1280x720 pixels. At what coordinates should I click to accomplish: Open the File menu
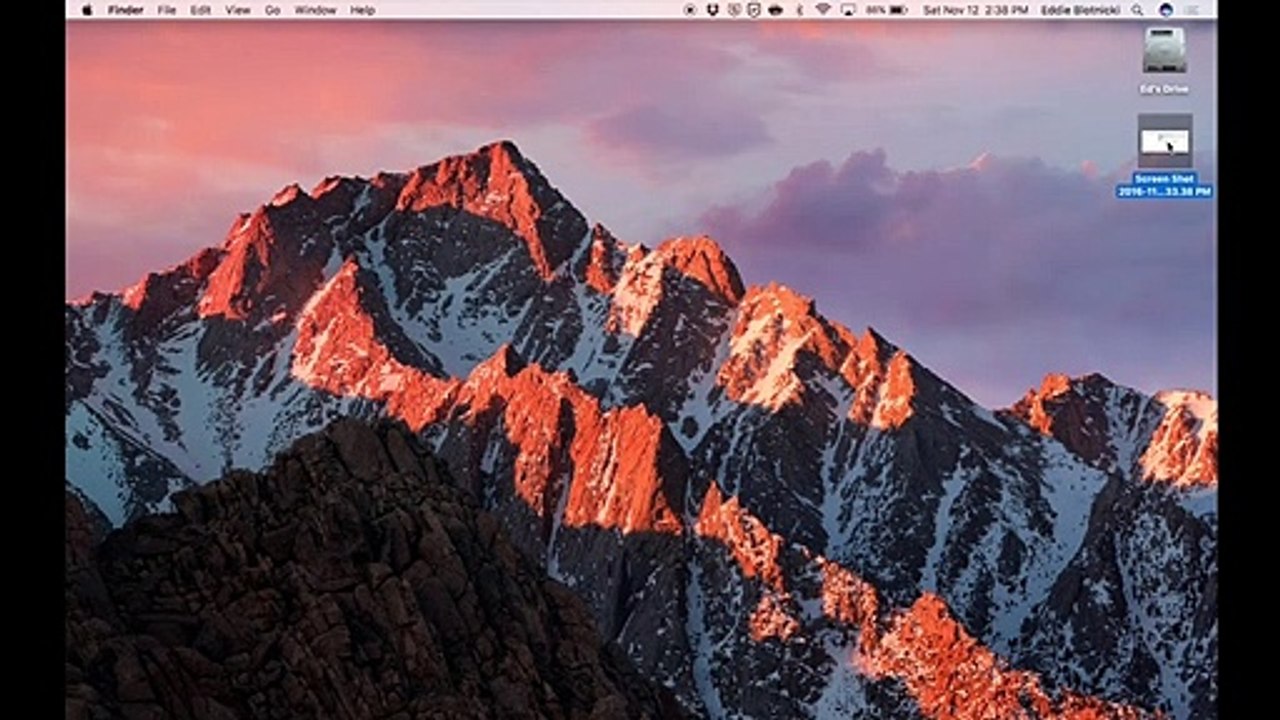[x=167, y=10]
